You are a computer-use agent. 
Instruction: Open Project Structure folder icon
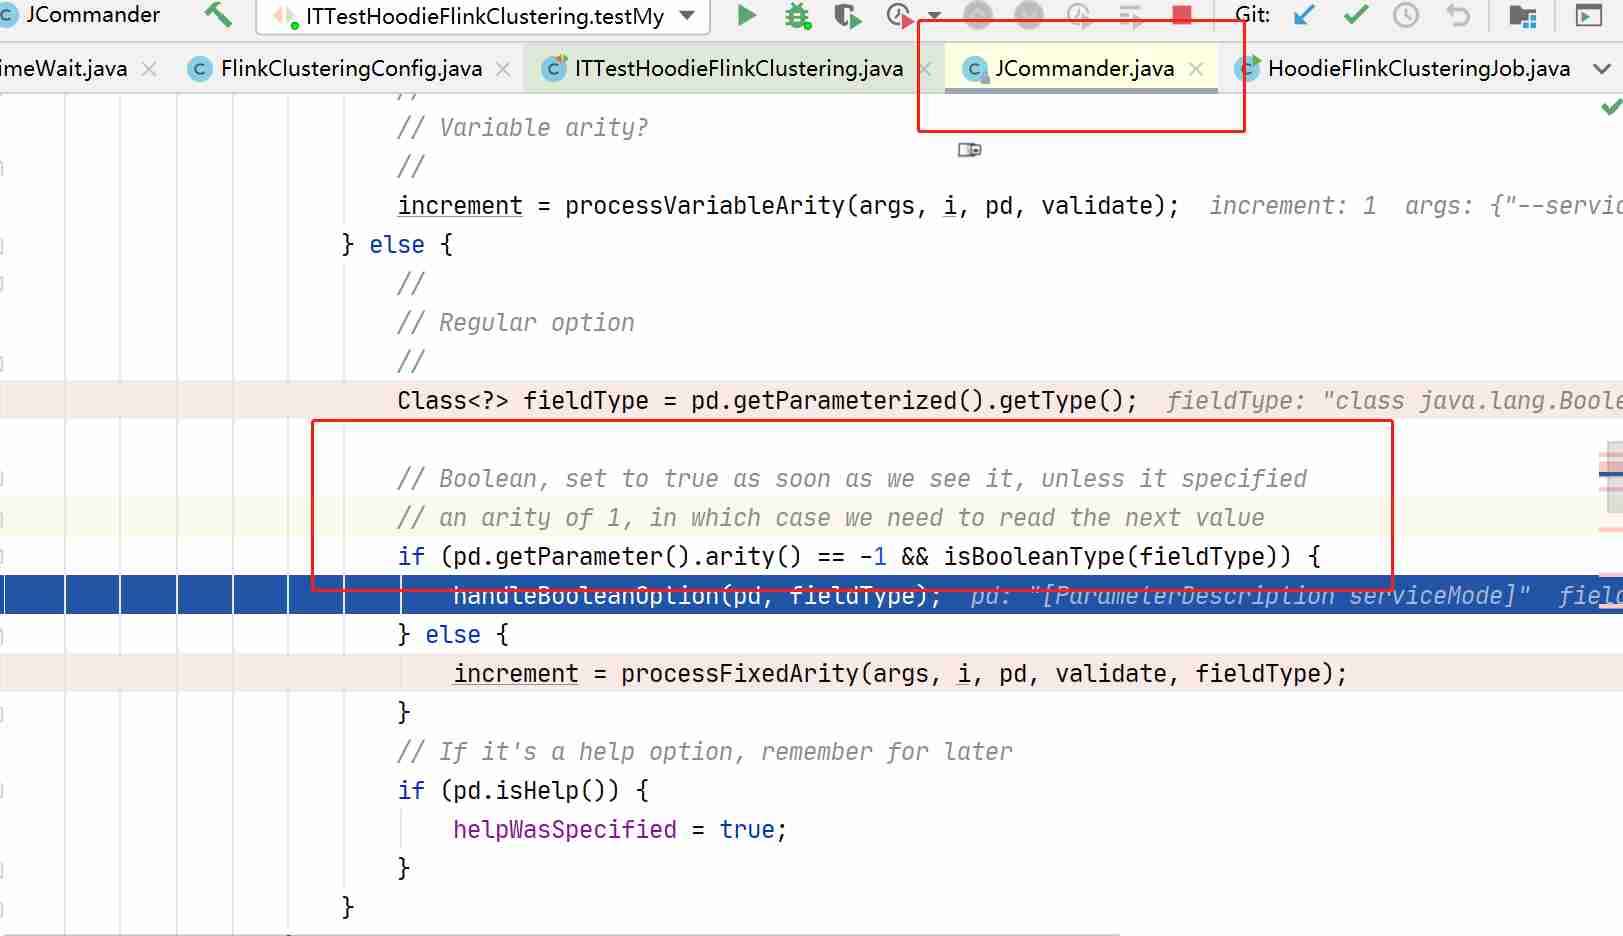tap(1522, 15)
